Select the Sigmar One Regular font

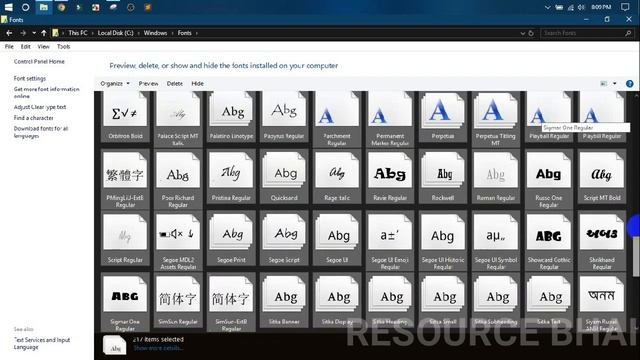click(125, 302)
